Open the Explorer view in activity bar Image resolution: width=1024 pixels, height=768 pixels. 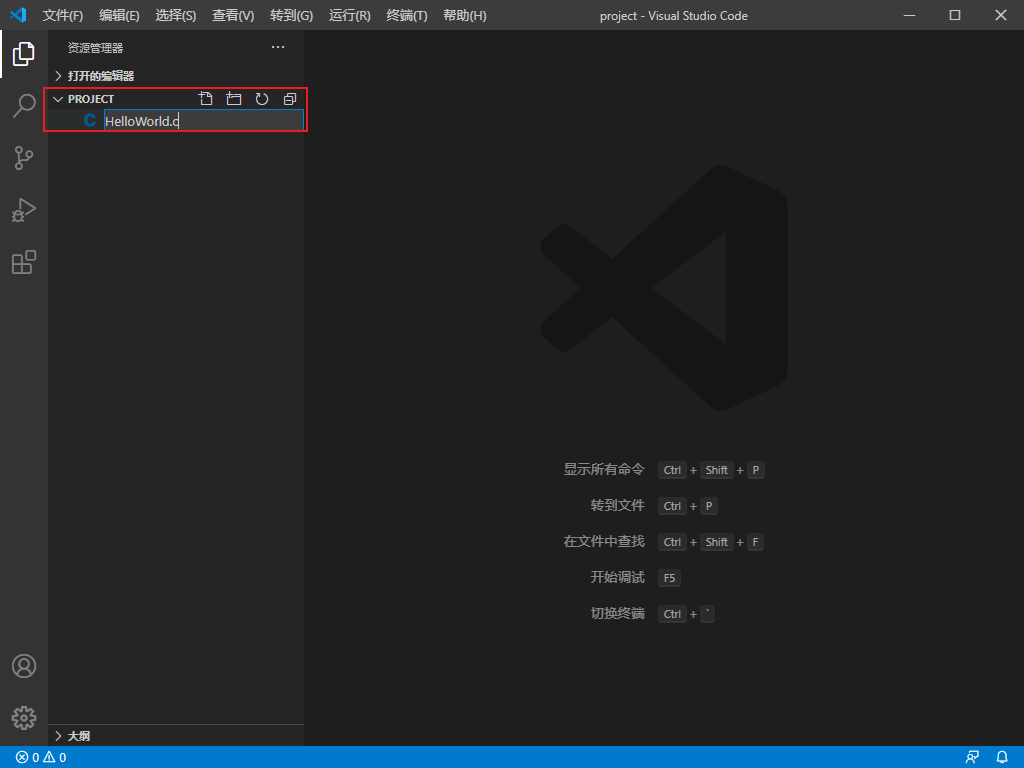[x=24, y=54]
